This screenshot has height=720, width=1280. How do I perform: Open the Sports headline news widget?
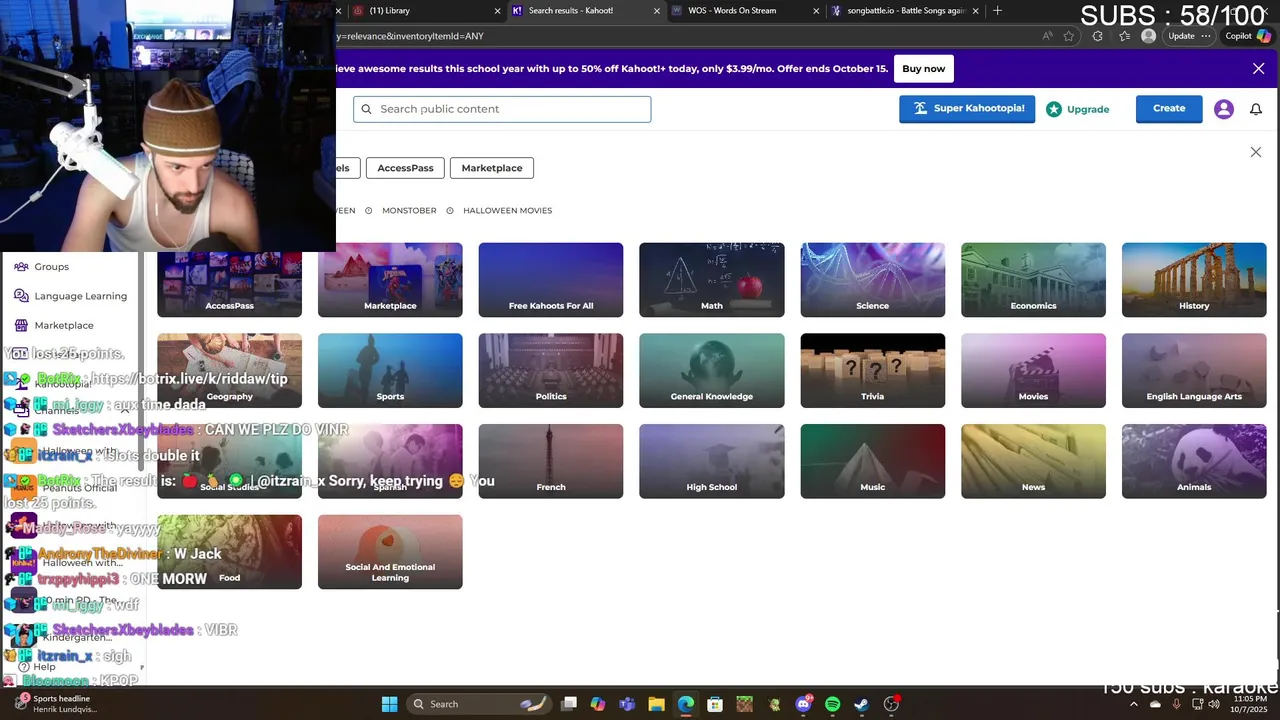tap(56, 704)
